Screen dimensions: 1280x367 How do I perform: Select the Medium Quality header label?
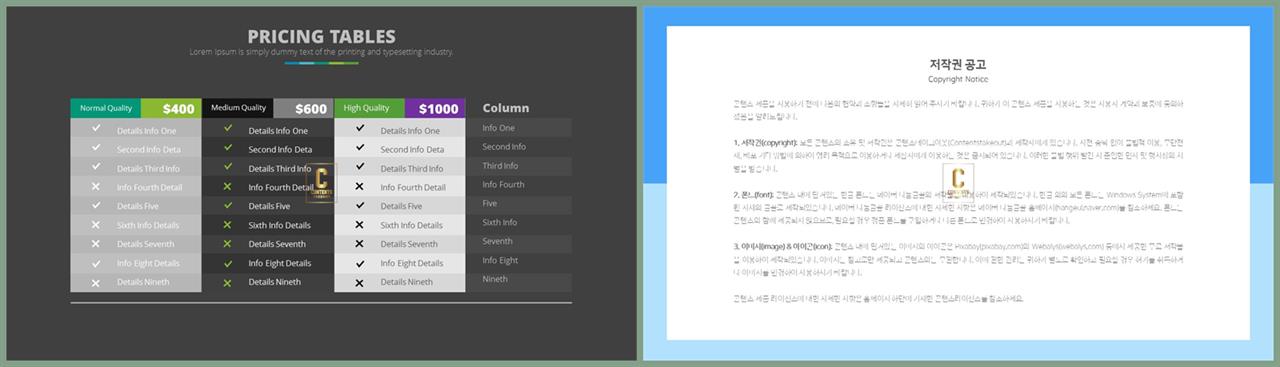tap(238, 108)
